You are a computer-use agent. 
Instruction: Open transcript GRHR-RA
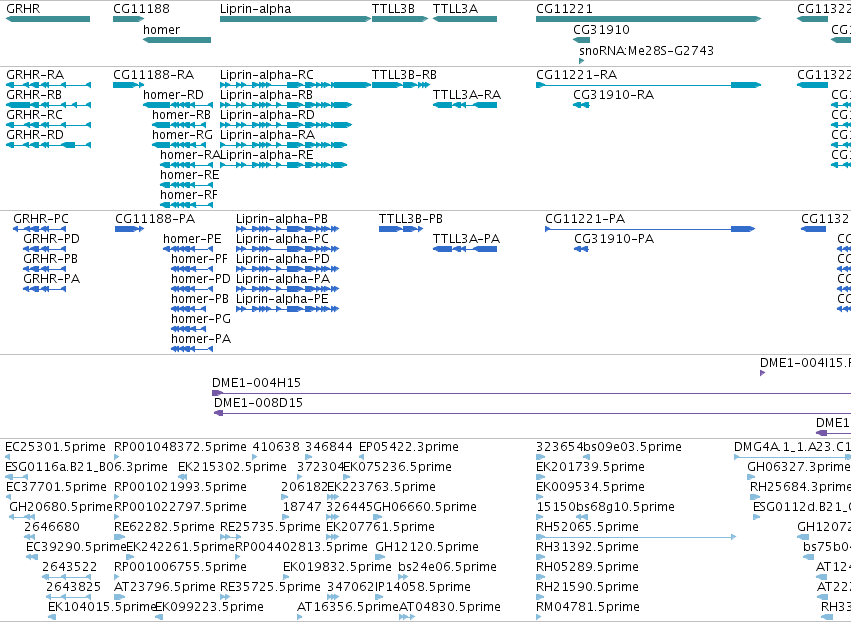click(x=48, y=85)
